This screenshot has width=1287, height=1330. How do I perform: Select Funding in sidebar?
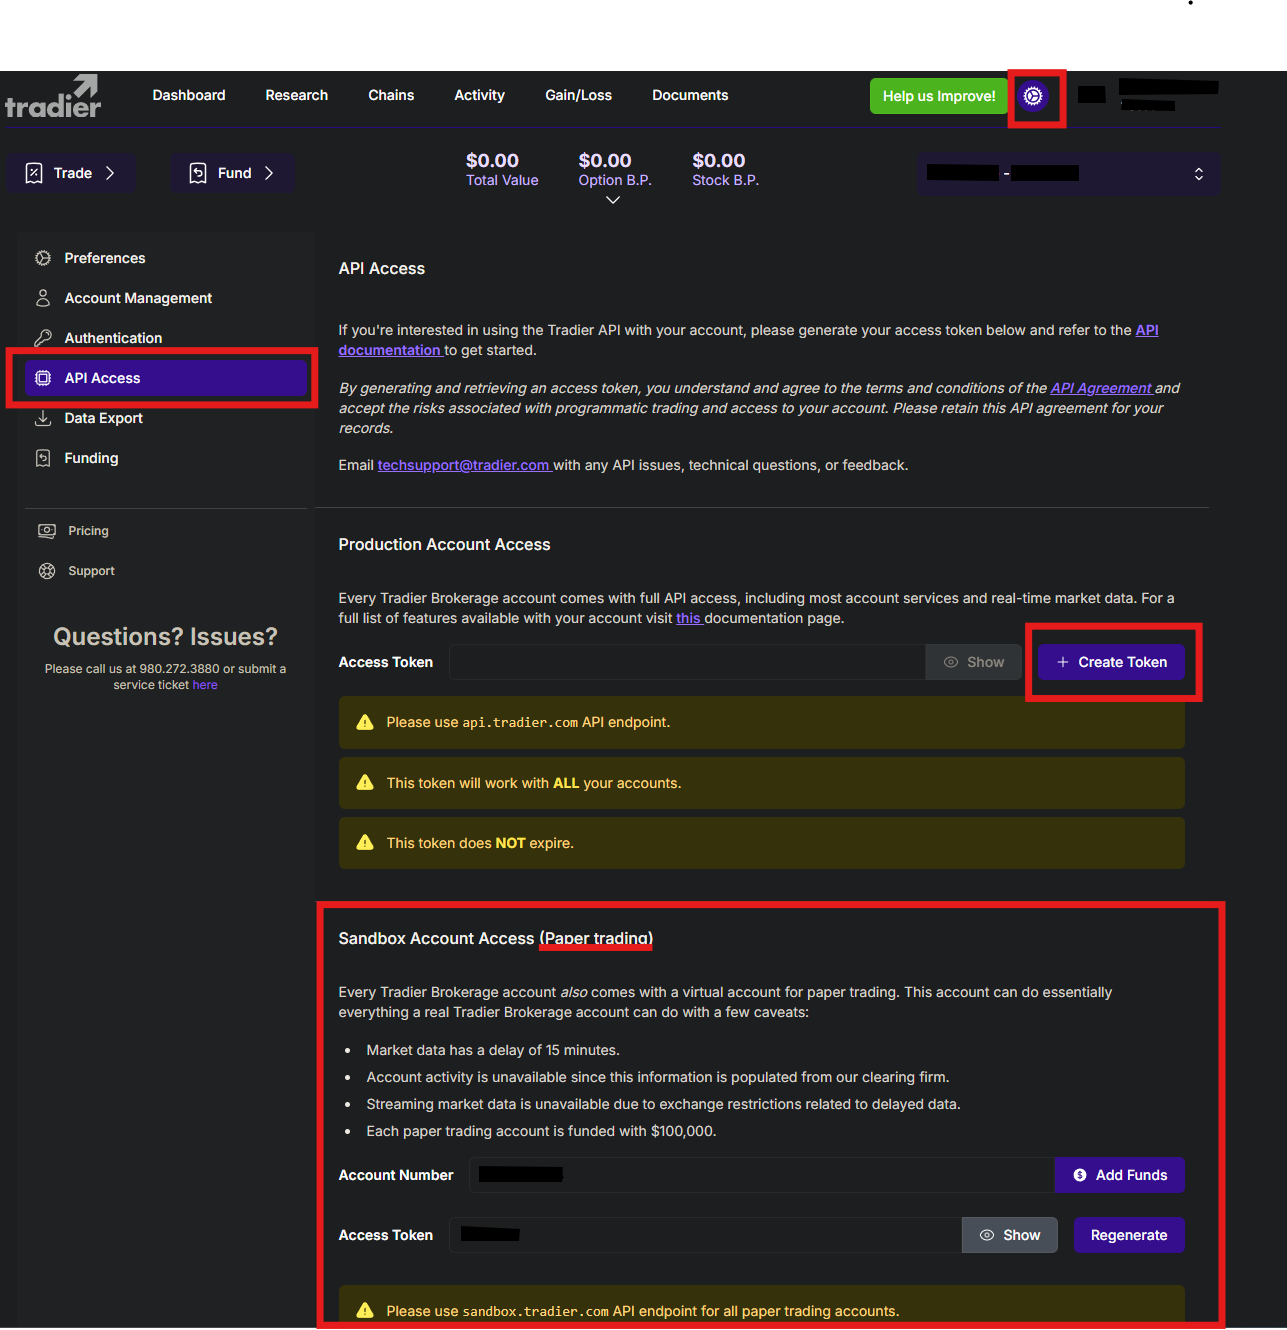166,458
